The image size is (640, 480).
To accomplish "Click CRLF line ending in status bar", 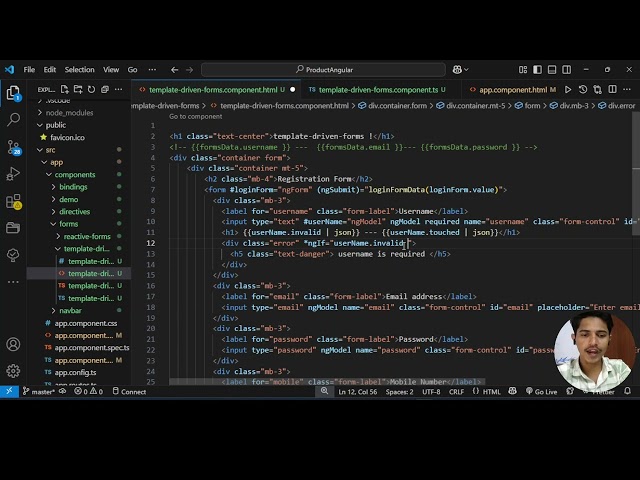I will coord(456,392).
